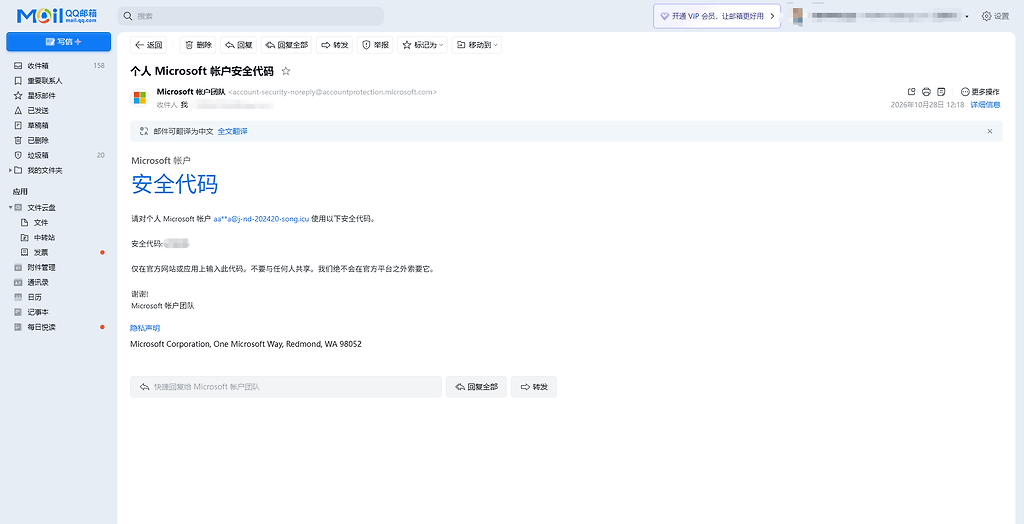Viewport: 1024px width, 524px height.
Task: Click 开通 VIP 会员 banner
Action: tap(716, 16)
